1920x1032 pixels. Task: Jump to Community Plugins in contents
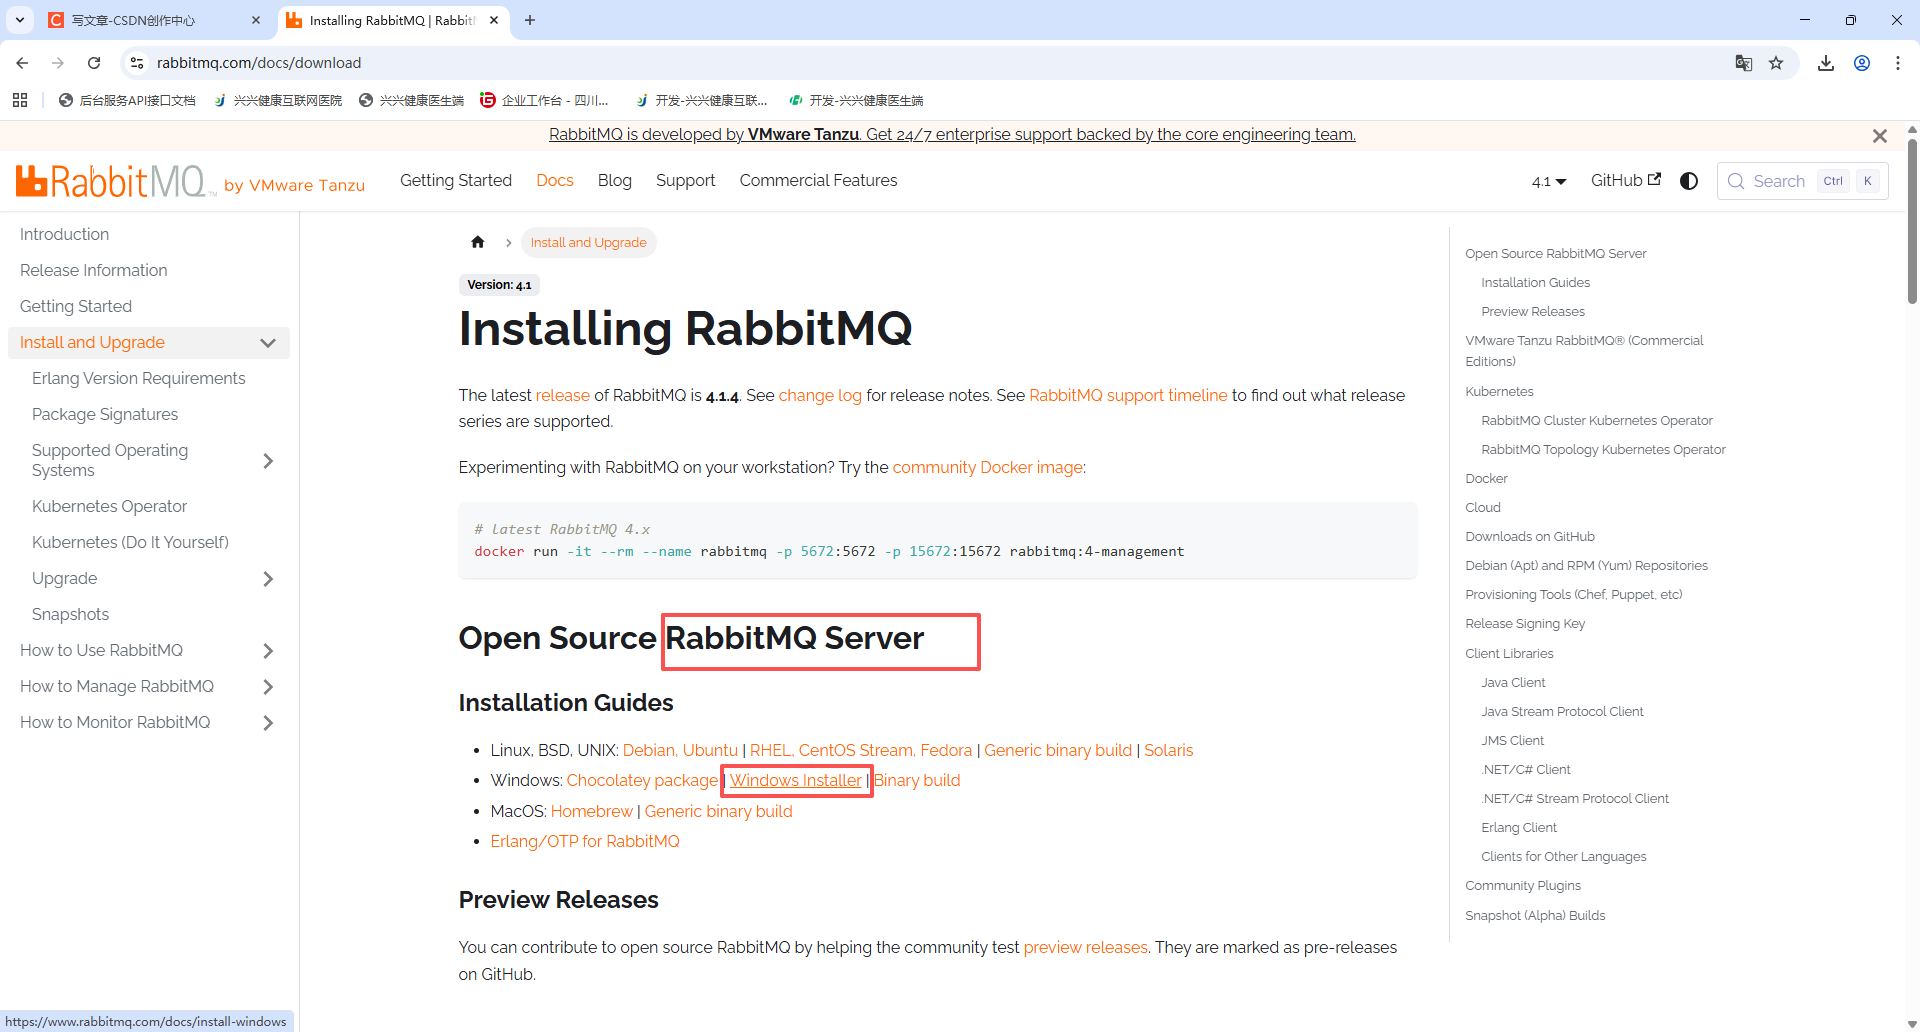click(1523, 885)
